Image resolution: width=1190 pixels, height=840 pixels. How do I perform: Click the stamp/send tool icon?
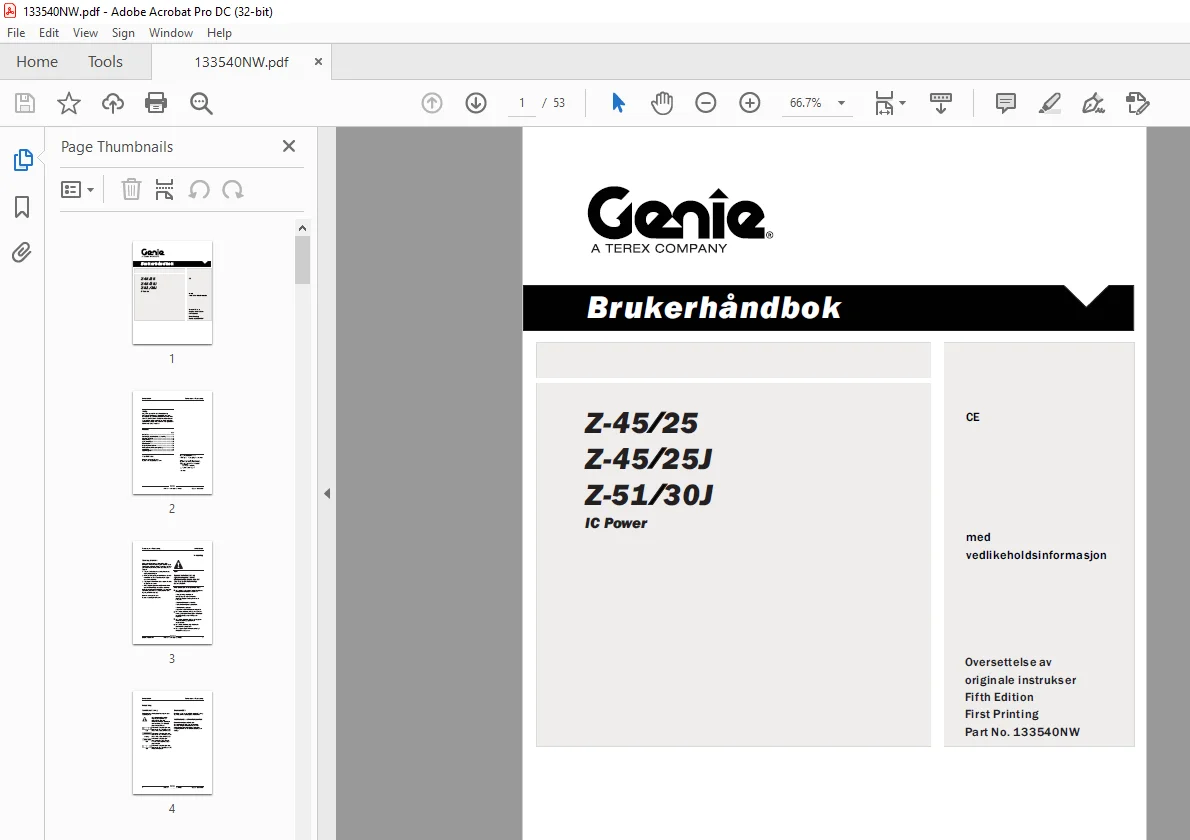coord(1138,103)
